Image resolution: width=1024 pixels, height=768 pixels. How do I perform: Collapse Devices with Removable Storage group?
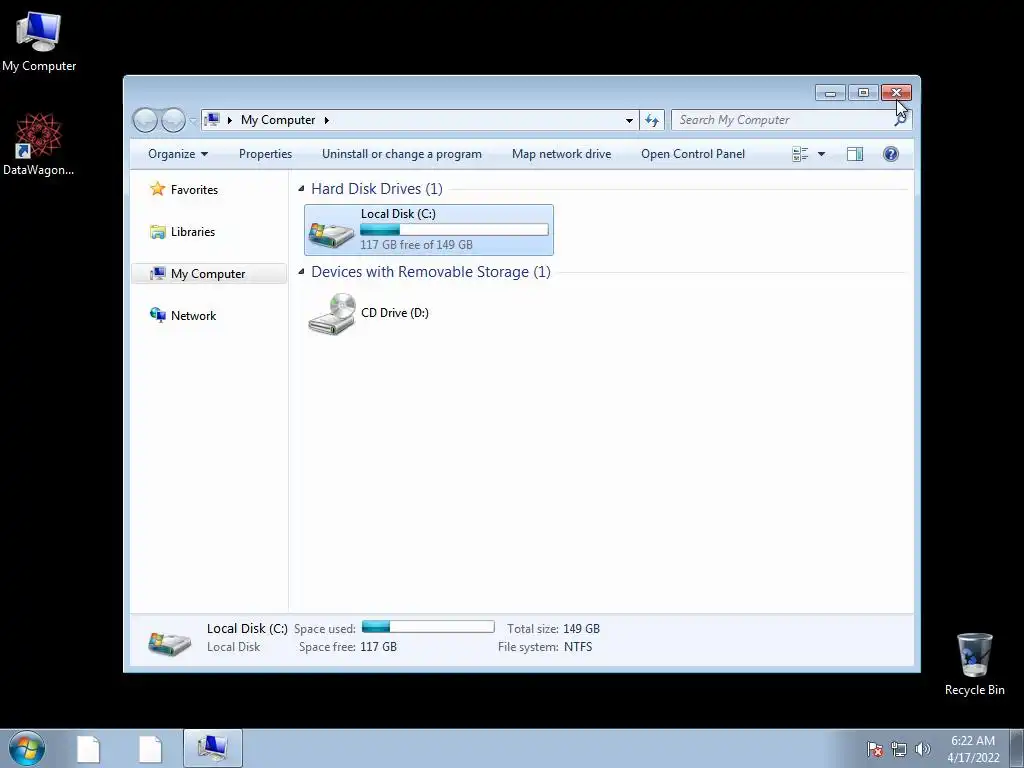pos(301,272)
